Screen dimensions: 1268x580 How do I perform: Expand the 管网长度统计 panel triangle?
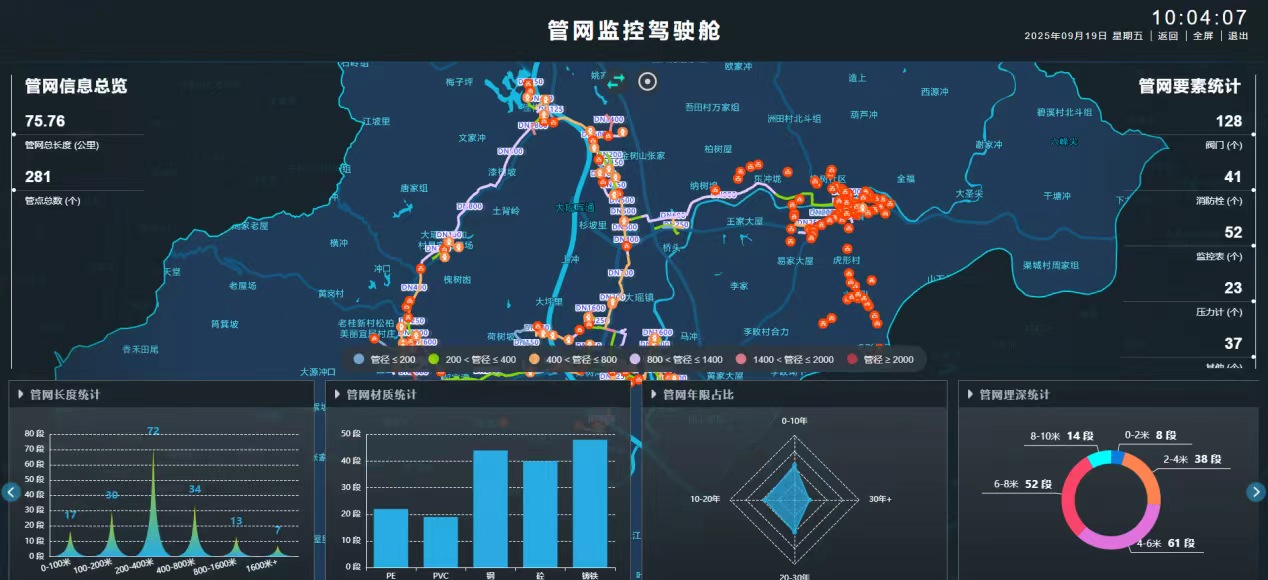tap(21, 395)
